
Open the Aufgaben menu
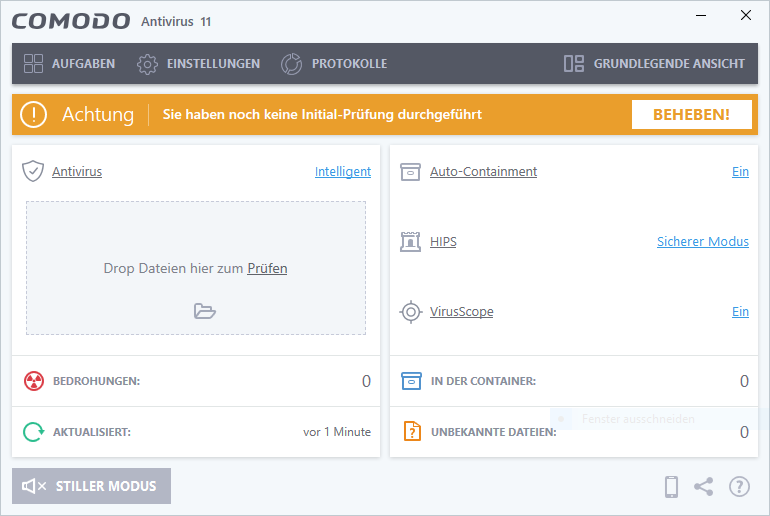[69, 63]
